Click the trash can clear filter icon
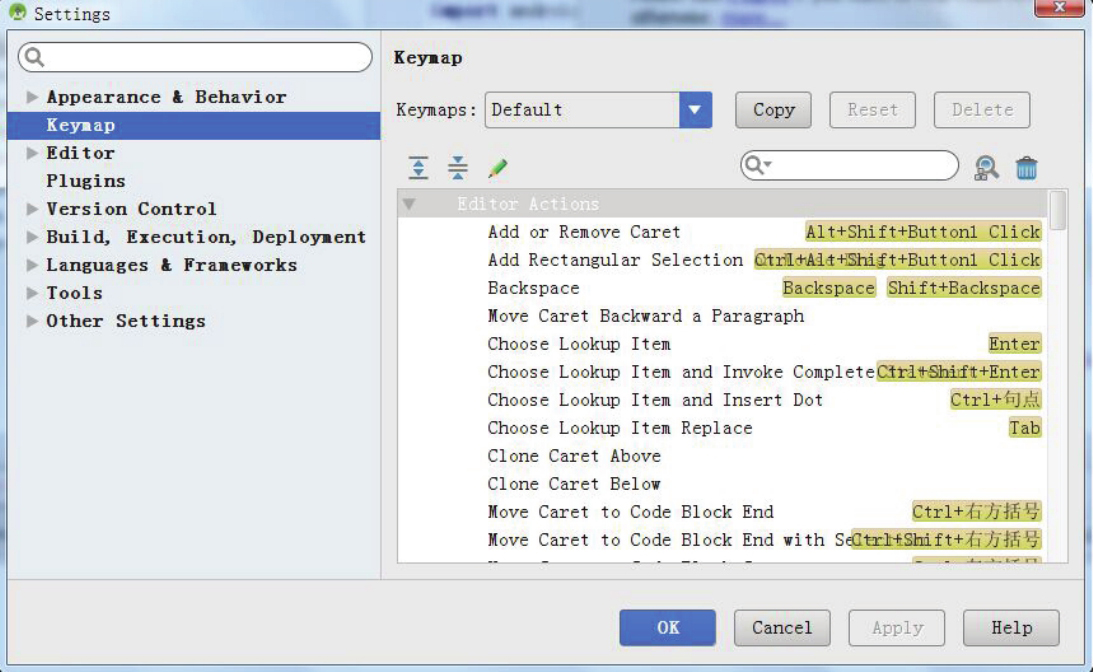Screen dimensions: 1093x672 pos(1026,167)
